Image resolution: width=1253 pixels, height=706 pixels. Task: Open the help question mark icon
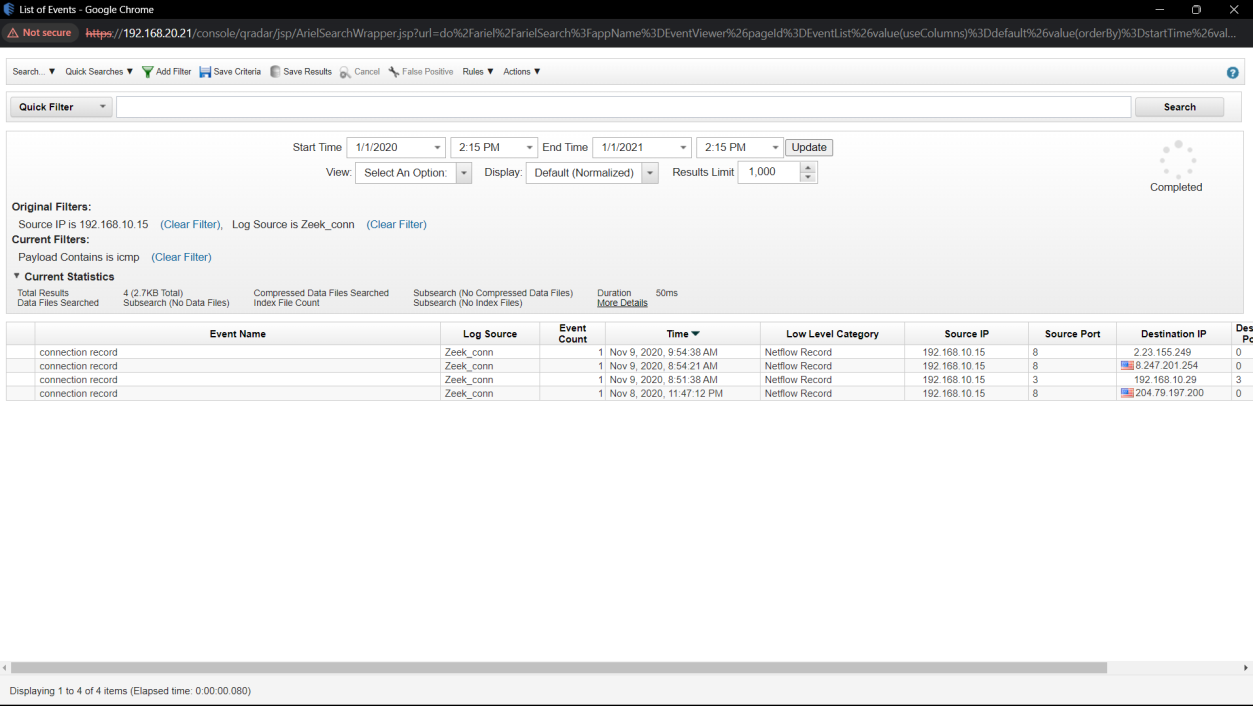(1232, 73)
